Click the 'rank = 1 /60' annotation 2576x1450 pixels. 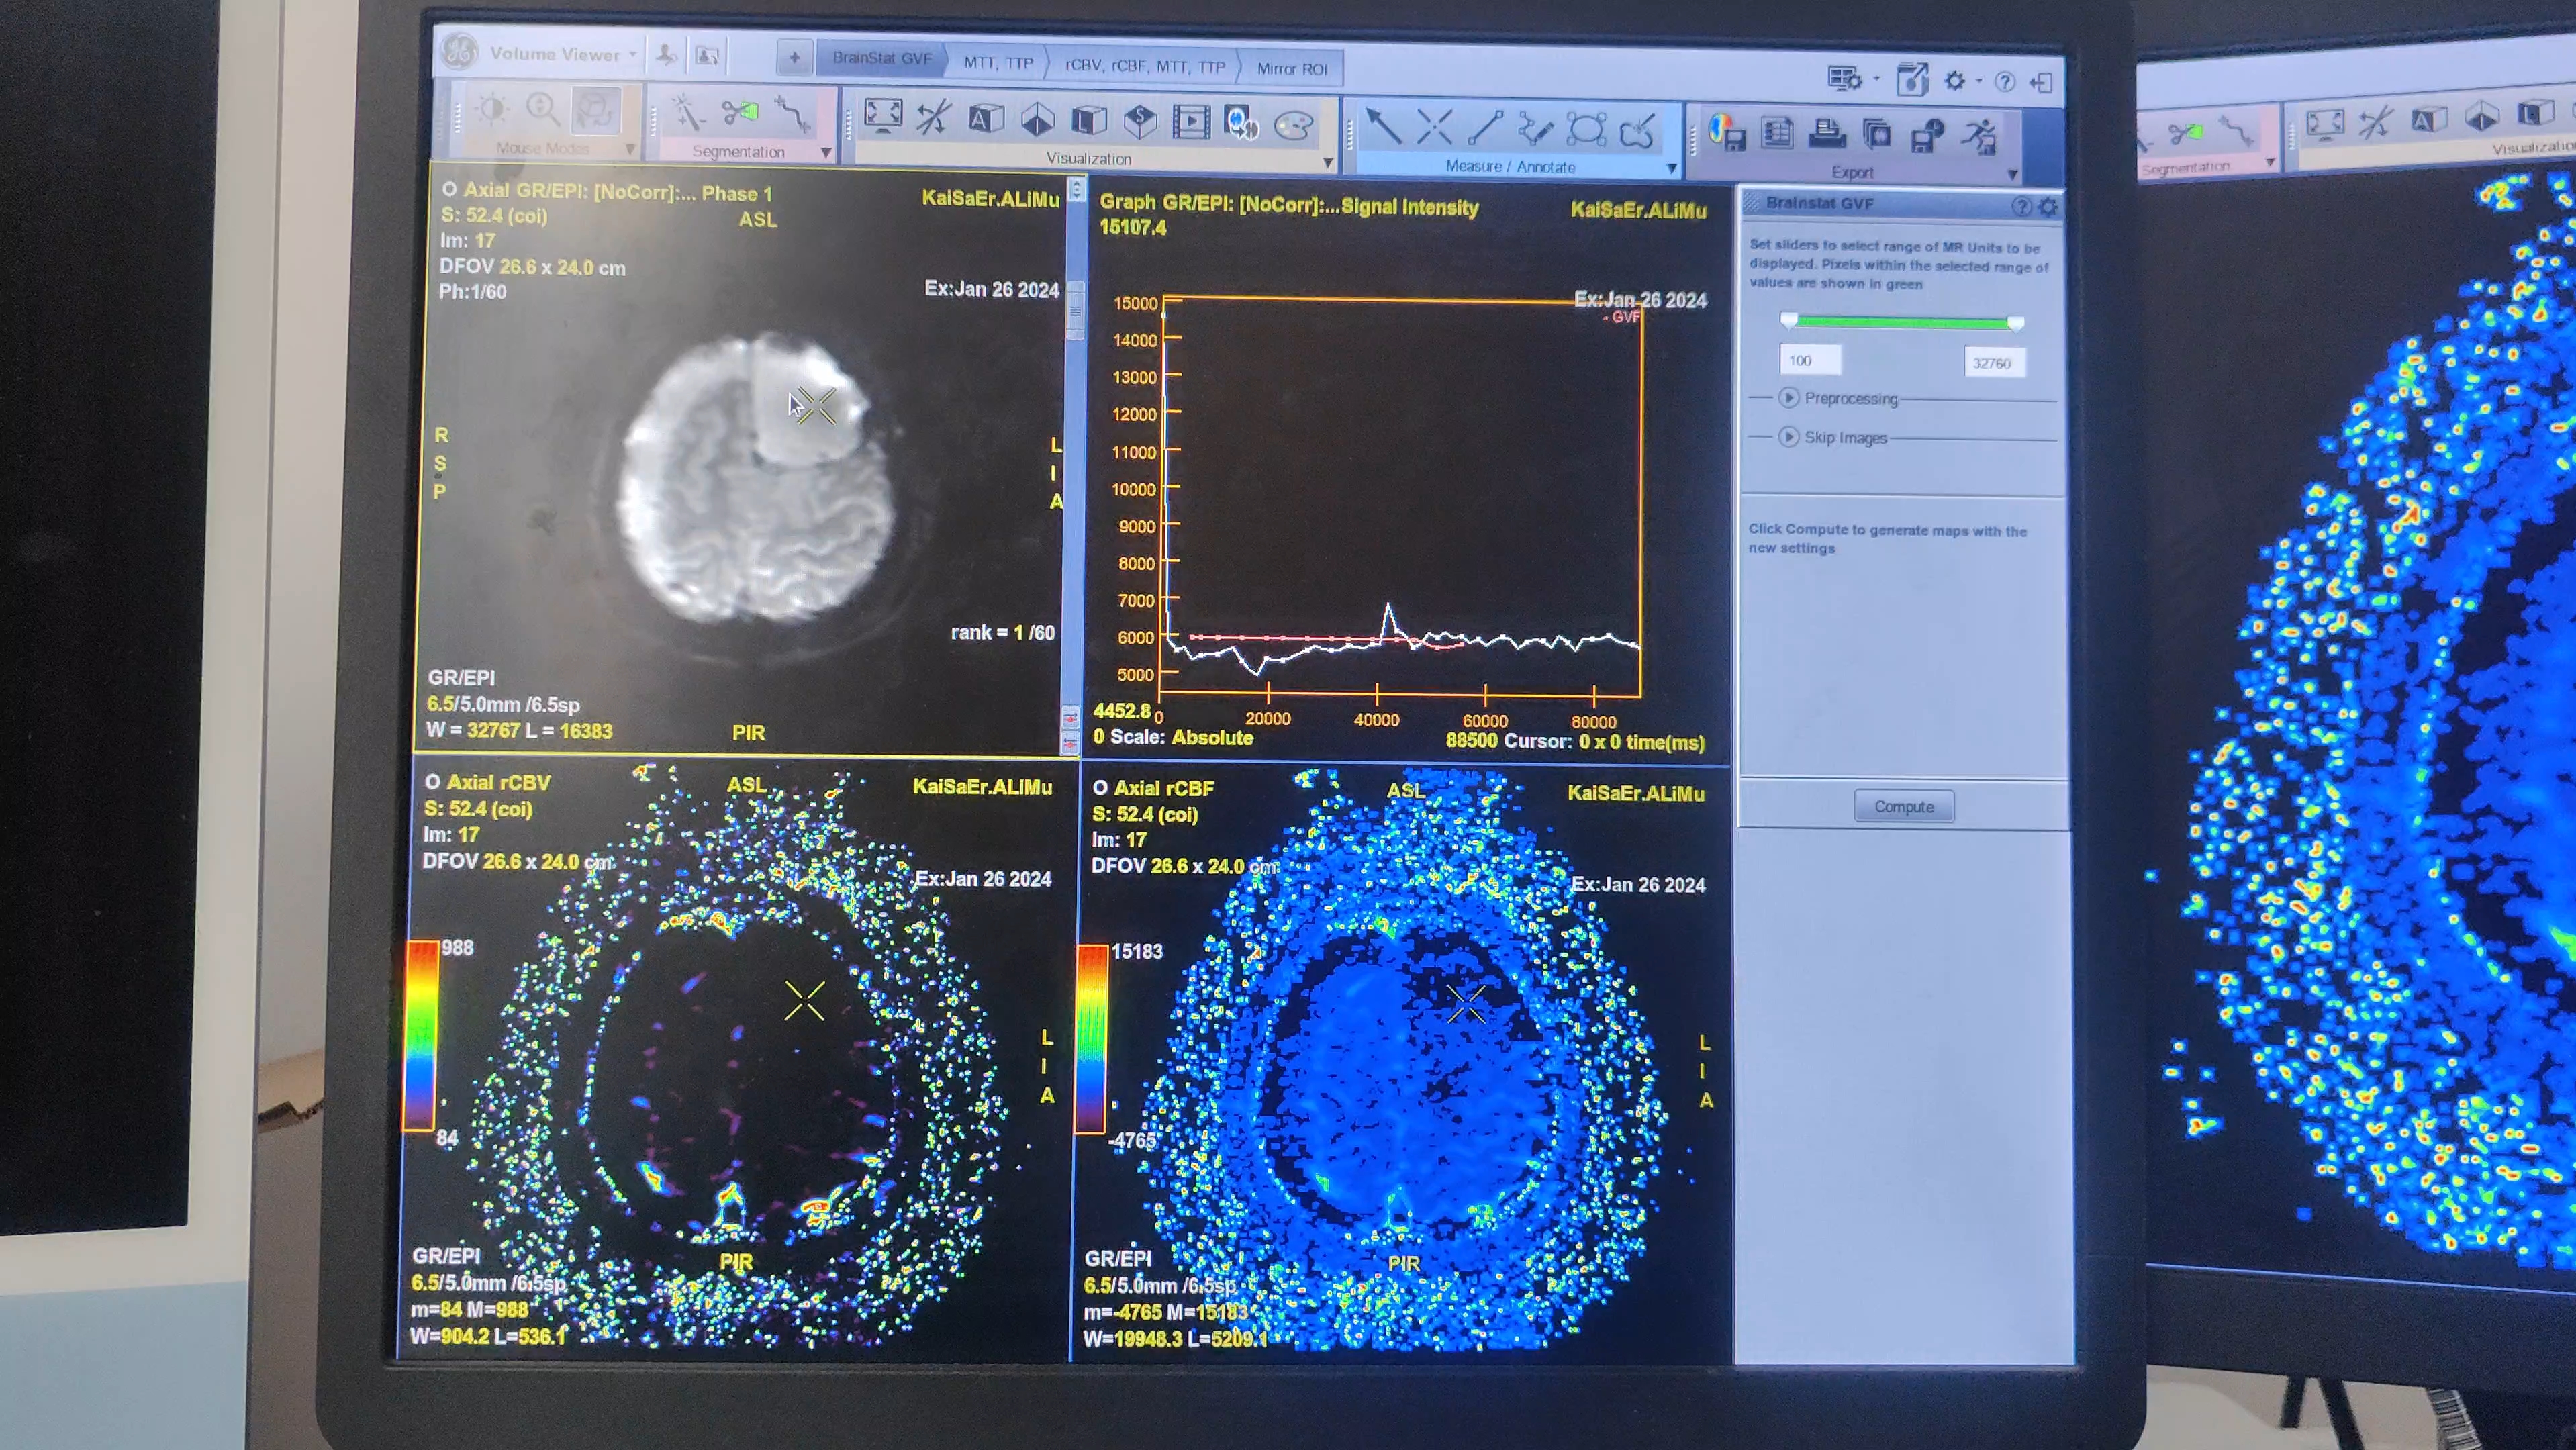click(1002, 632)
